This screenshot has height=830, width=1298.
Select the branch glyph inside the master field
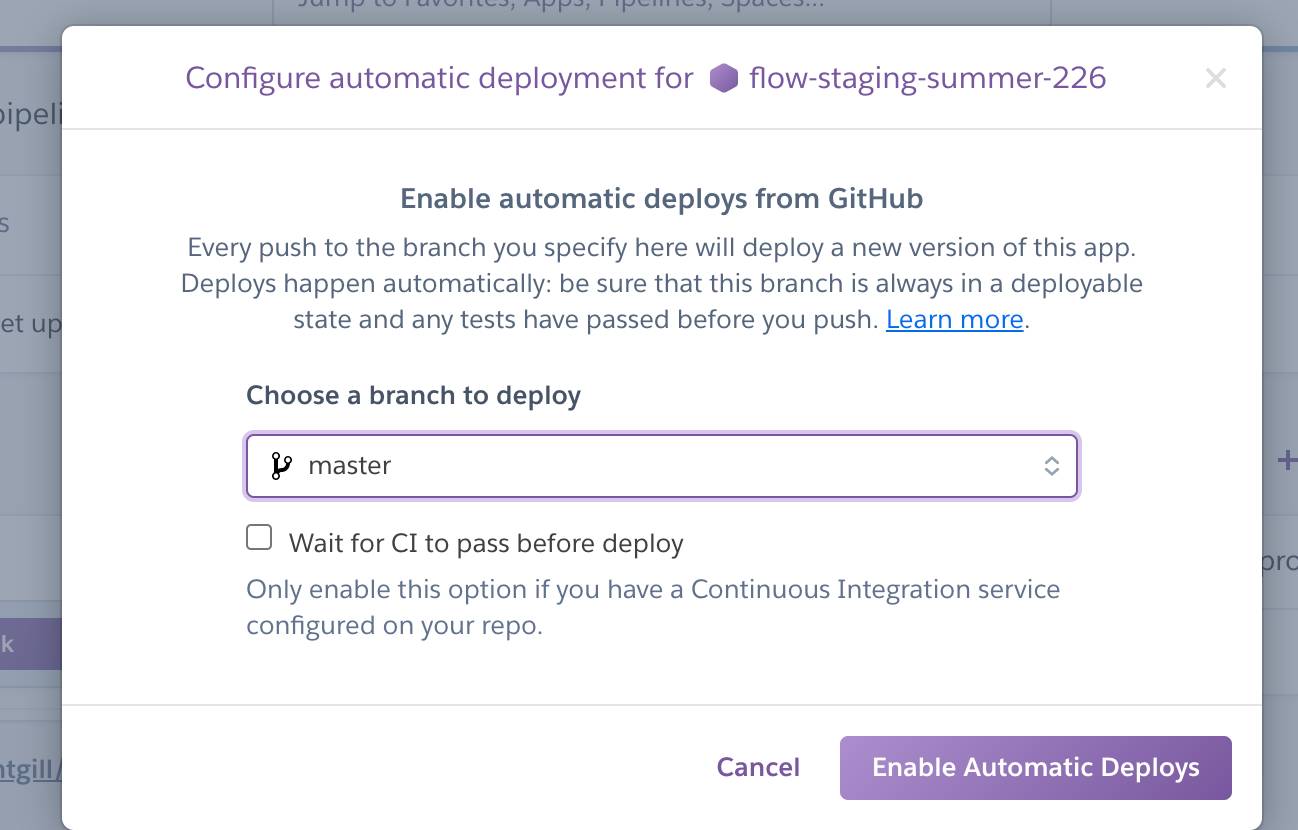tap(280, 465)
